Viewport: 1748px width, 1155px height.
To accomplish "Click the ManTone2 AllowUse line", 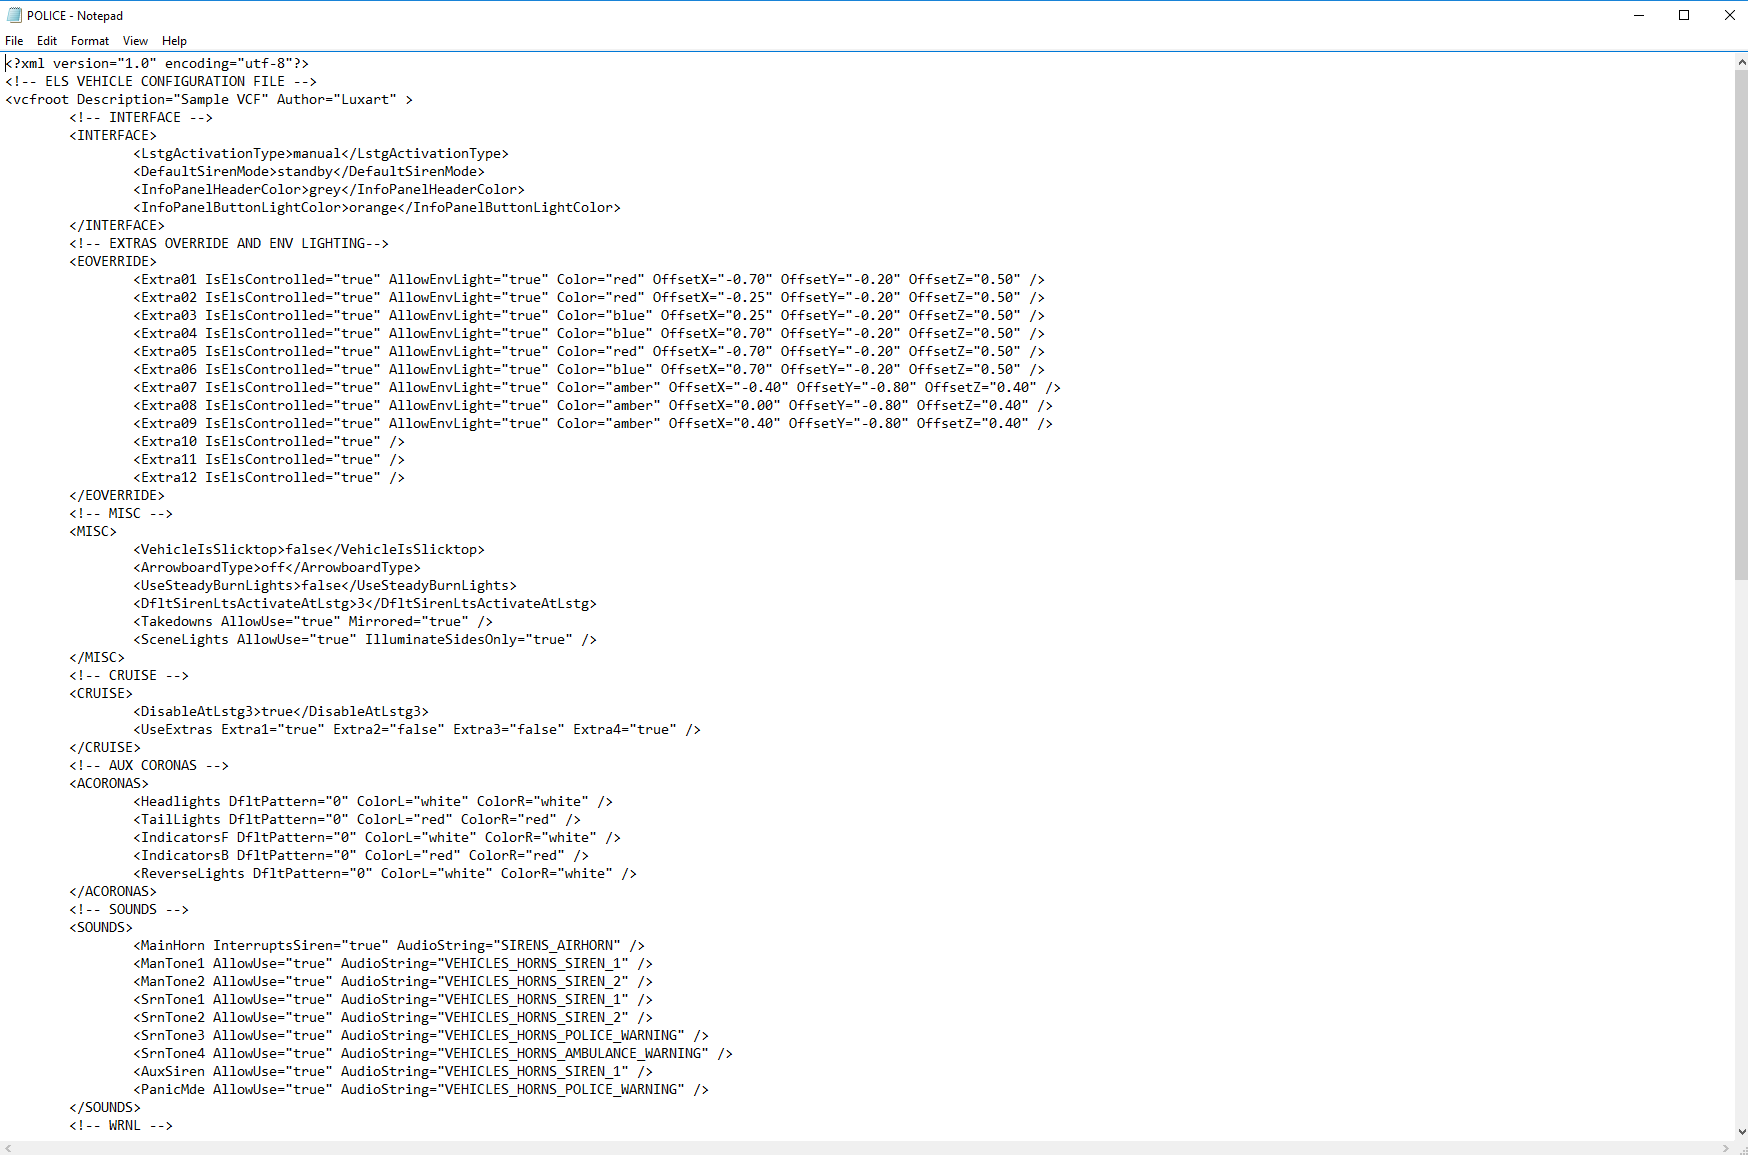I will (393, 981).
